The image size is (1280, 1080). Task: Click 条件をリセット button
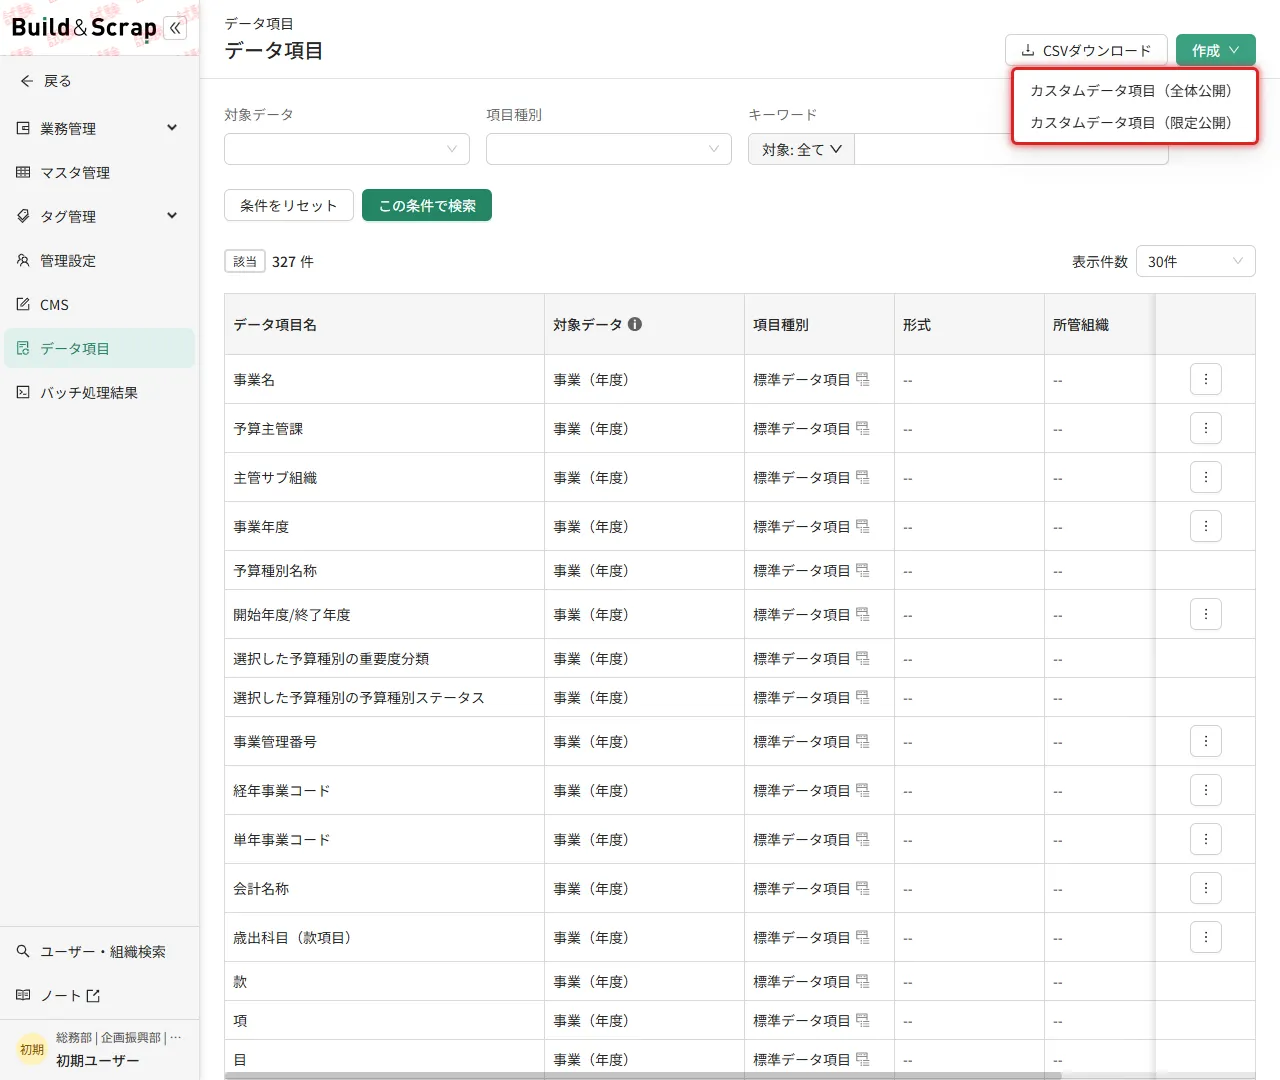(x=289, y=205)
